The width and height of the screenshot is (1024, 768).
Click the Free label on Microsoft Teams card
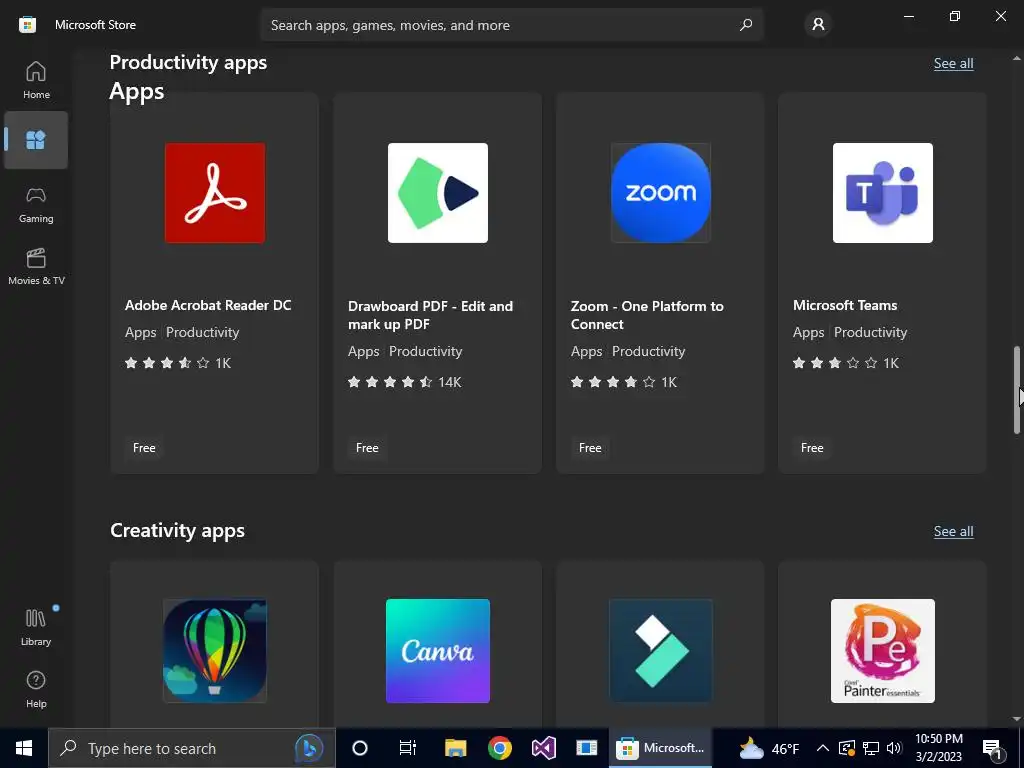(x=812, y=447)
